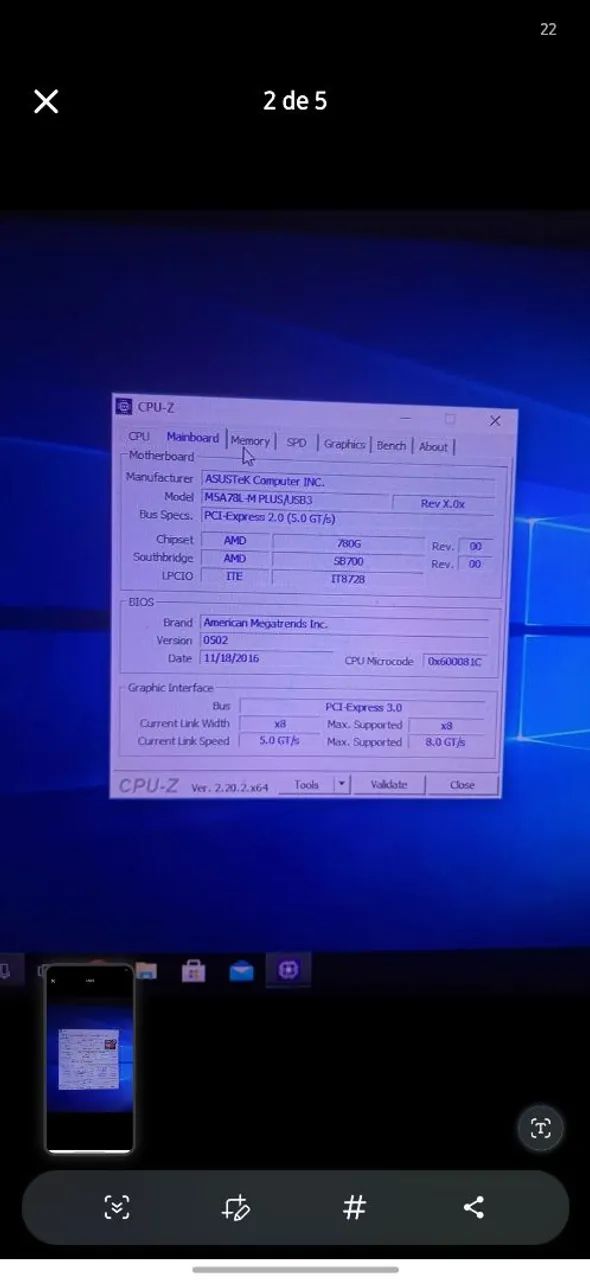Open the Tools dropdown arrow in CPU-Z

click(341, 785)
